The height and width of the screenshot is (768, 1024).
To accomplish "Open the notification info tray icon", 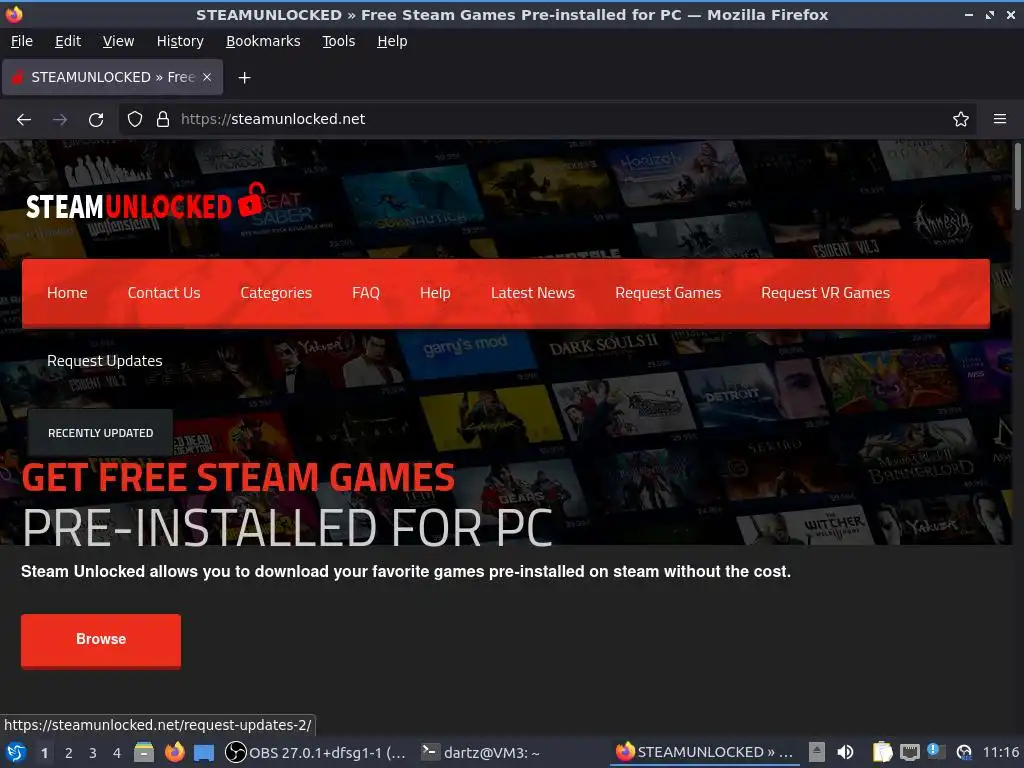I will pos(935,751).
